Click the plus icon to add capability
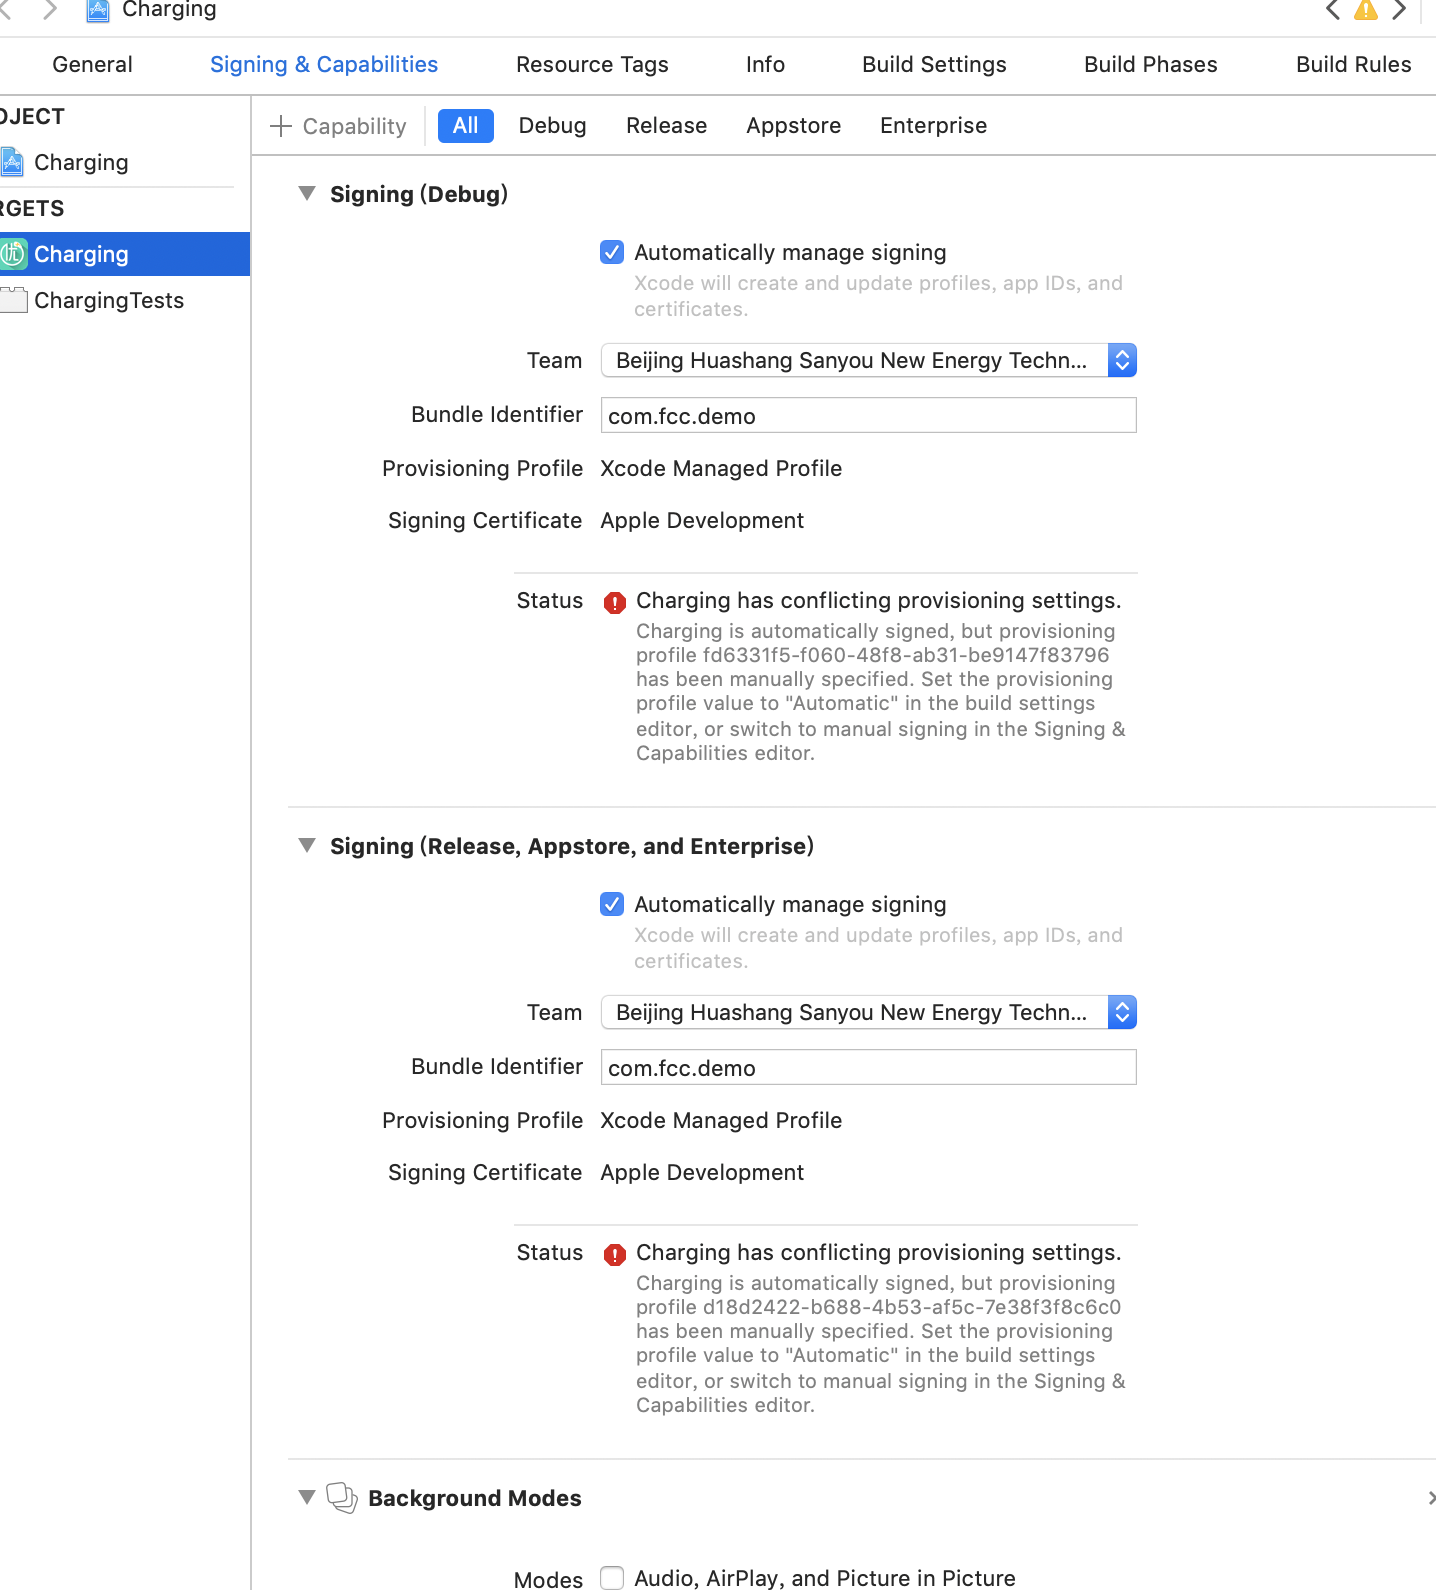 (x=281, y=126)
